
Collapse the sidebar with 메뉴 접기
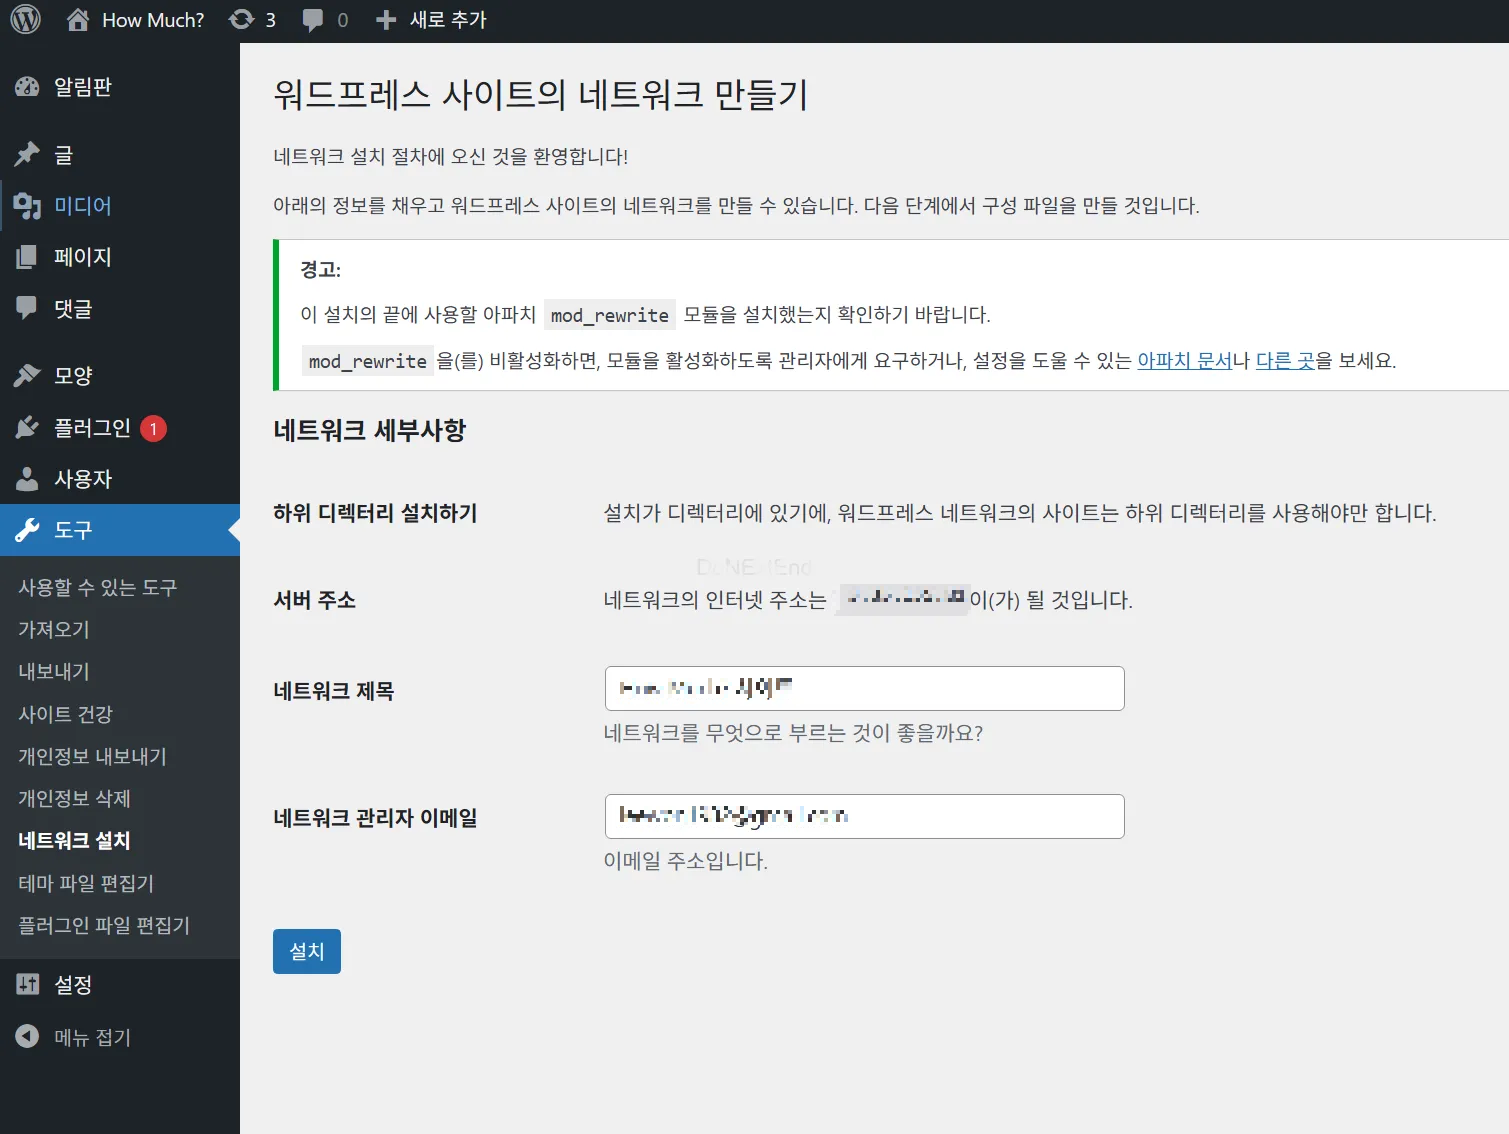click(27, 1037)
